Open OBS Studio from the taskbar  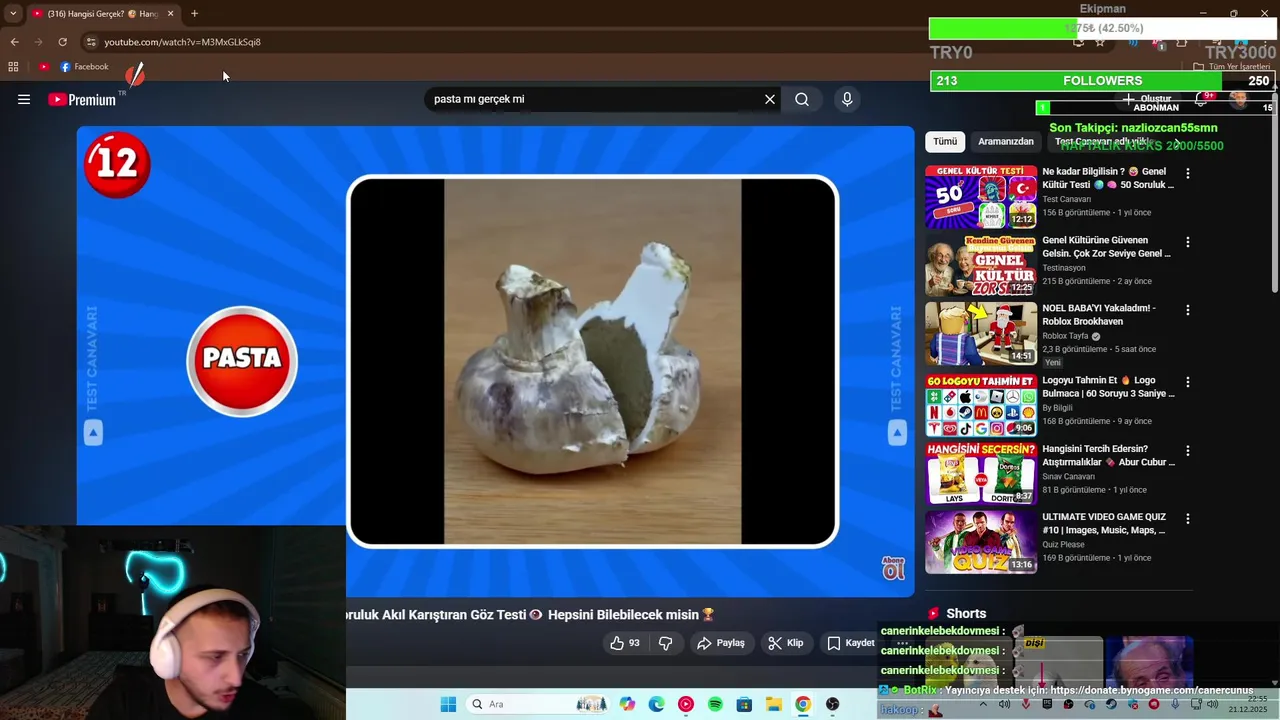pos(832,704)
